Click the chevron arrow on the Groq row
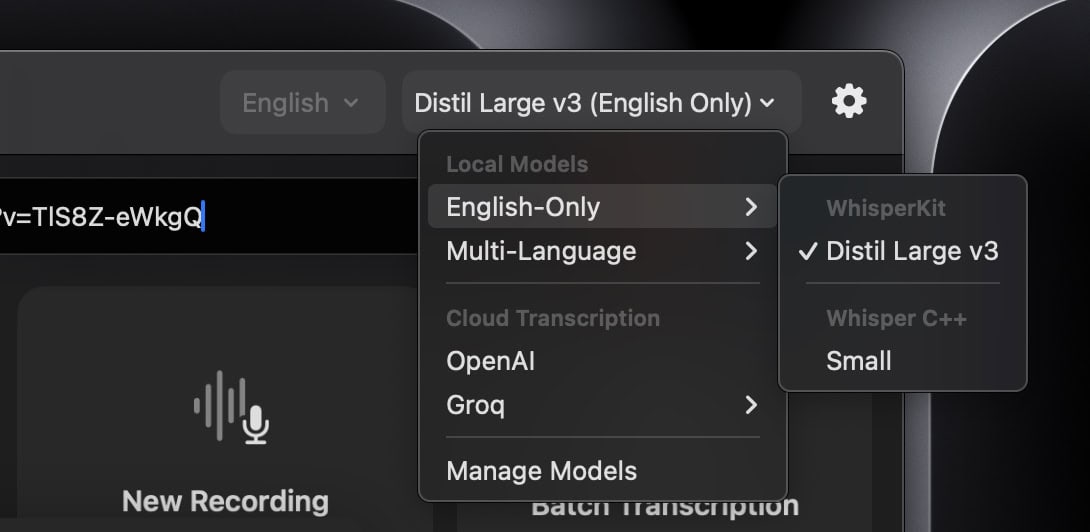Screen dimensions: 1090x532 click(751, 405)
